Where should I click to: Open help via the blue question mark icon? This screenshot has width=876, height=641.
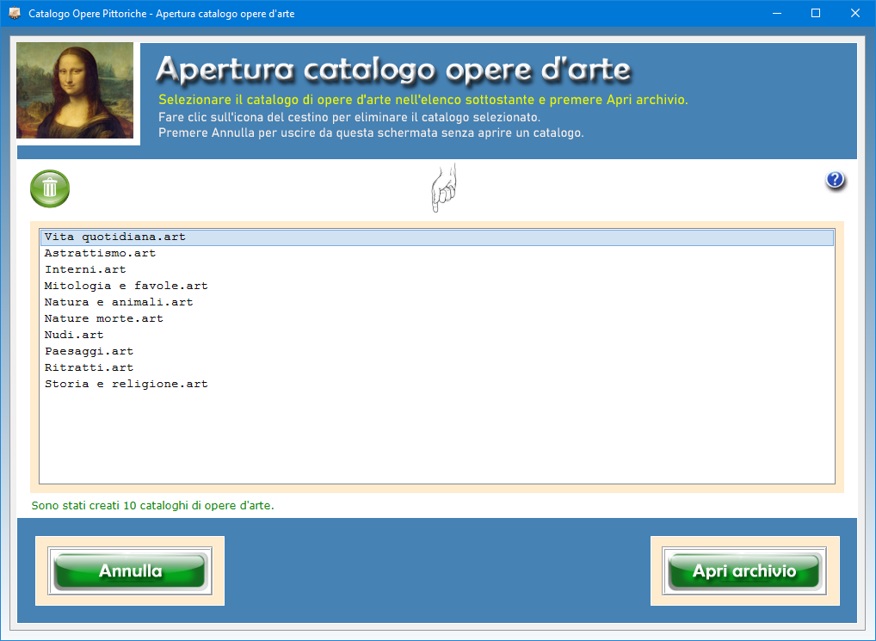coord(835,180)
